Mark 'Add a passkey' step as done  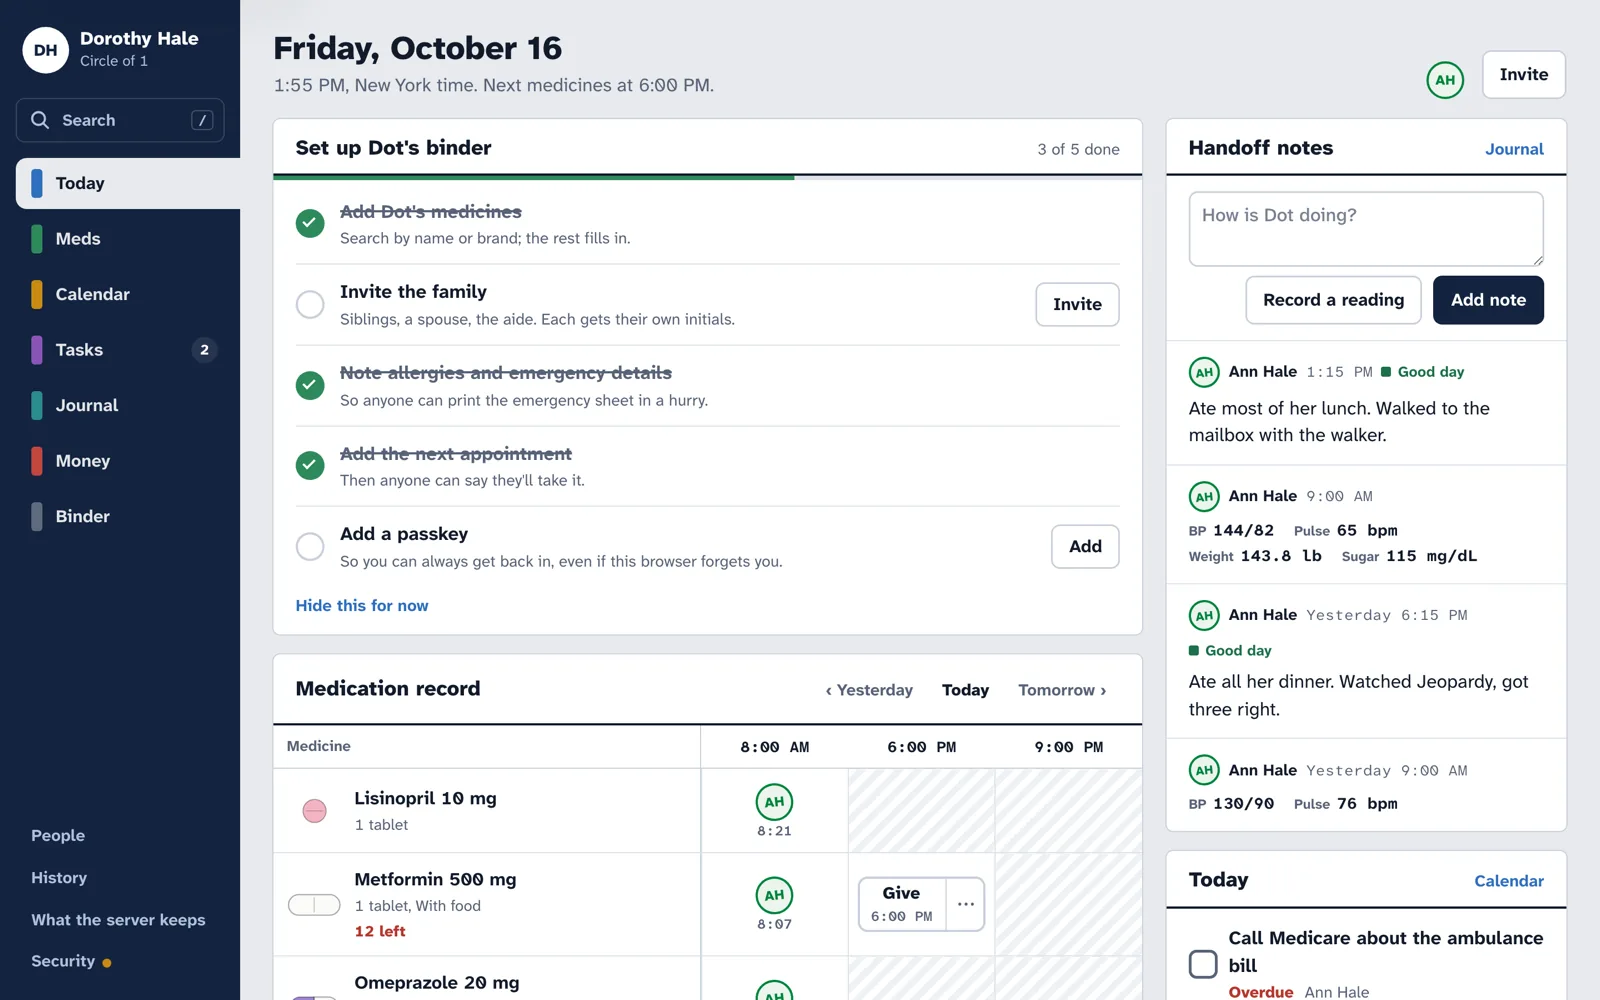click(x=310, y=546)
